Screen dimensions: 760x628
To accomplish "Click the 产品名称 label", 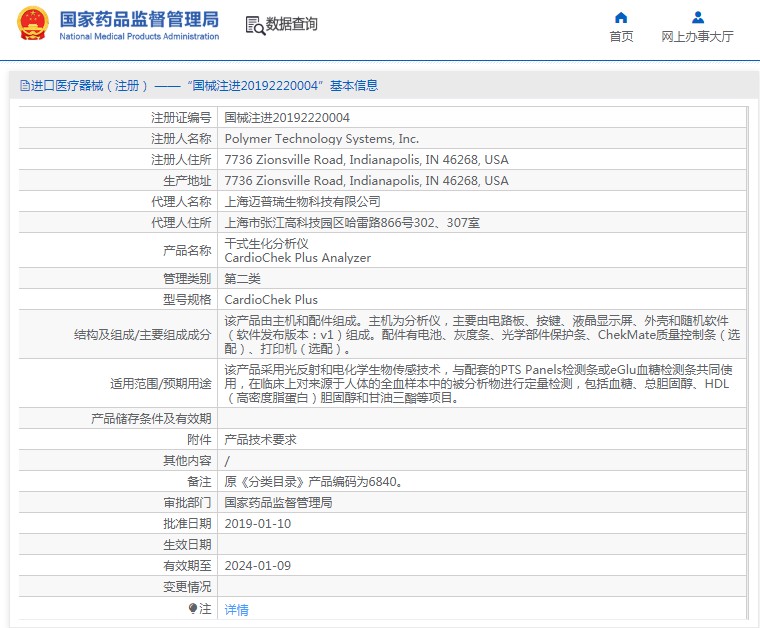I will click(187, 251).
